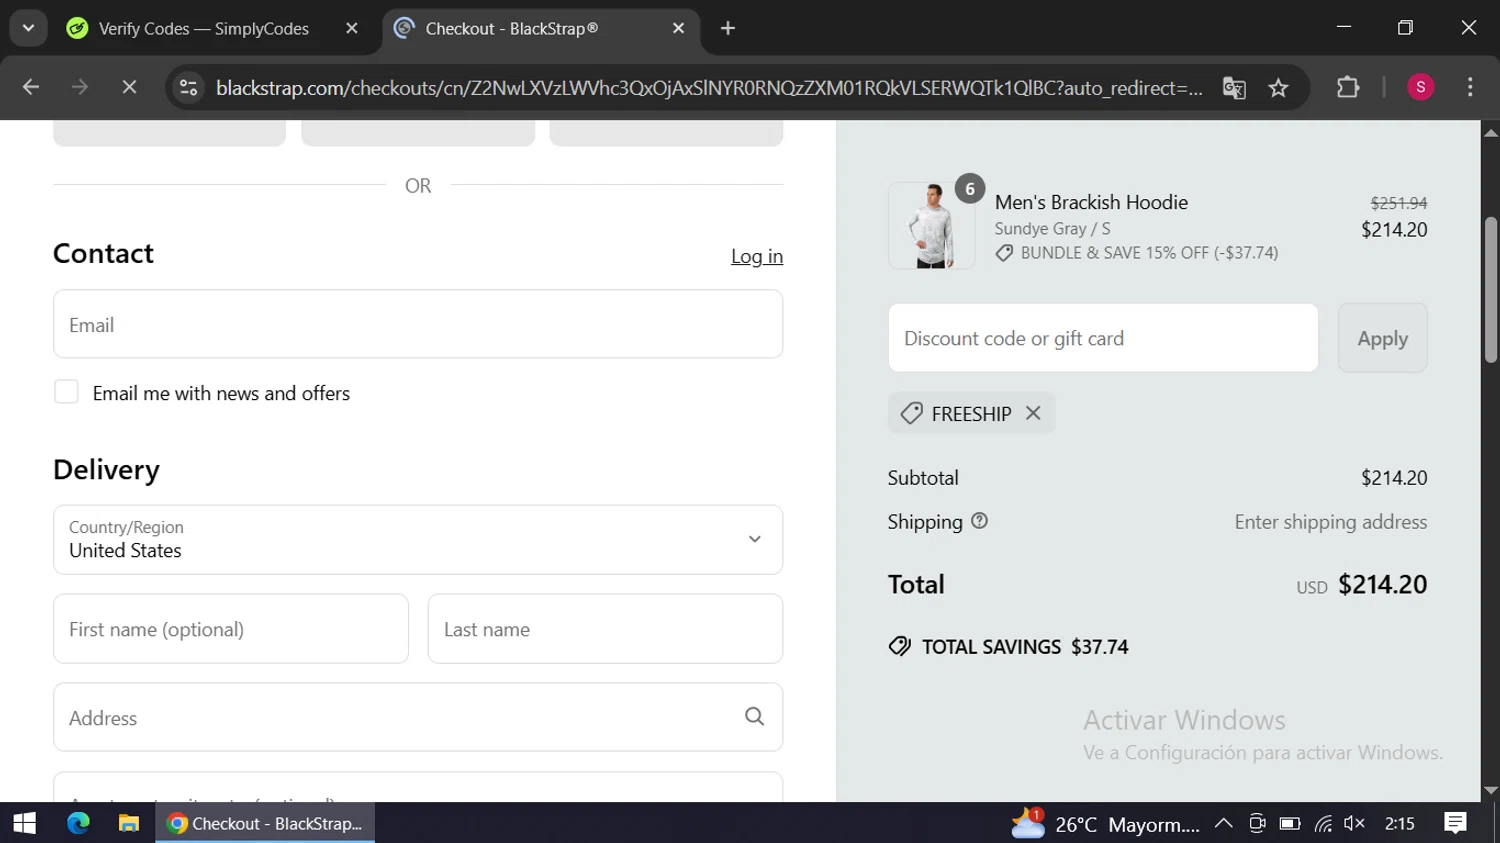Stop loading the page
The height and width of the screenshot is (843, 1500).
pos(129,88)
